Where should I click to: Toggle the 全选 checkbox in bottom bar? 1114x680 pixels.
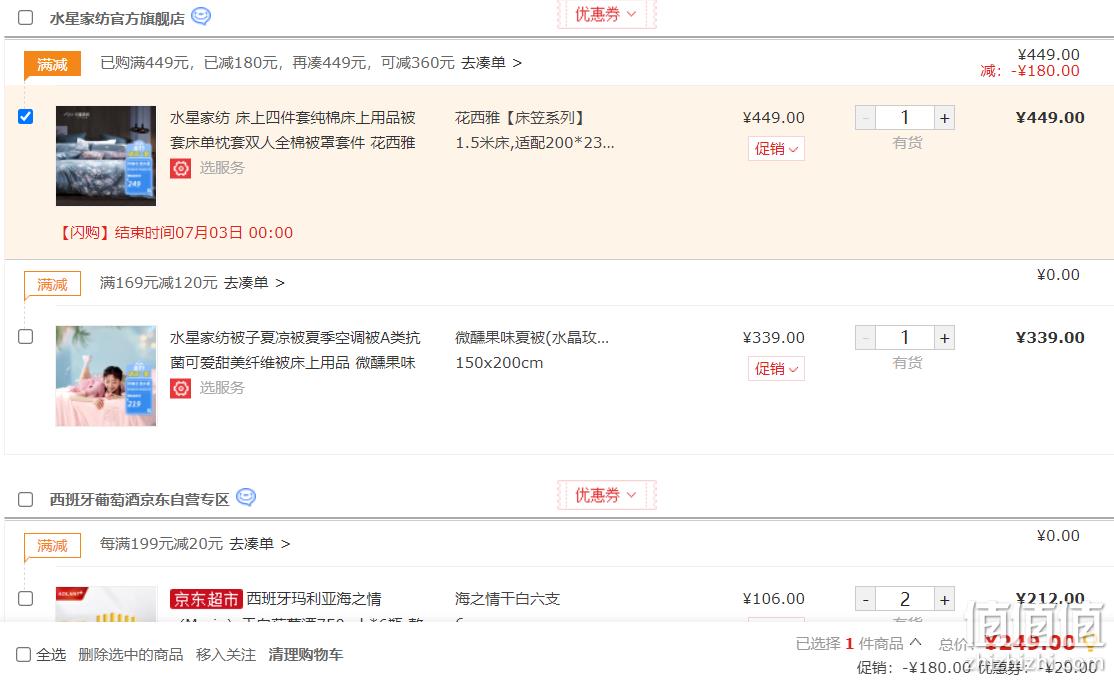[x=23, y=654]
